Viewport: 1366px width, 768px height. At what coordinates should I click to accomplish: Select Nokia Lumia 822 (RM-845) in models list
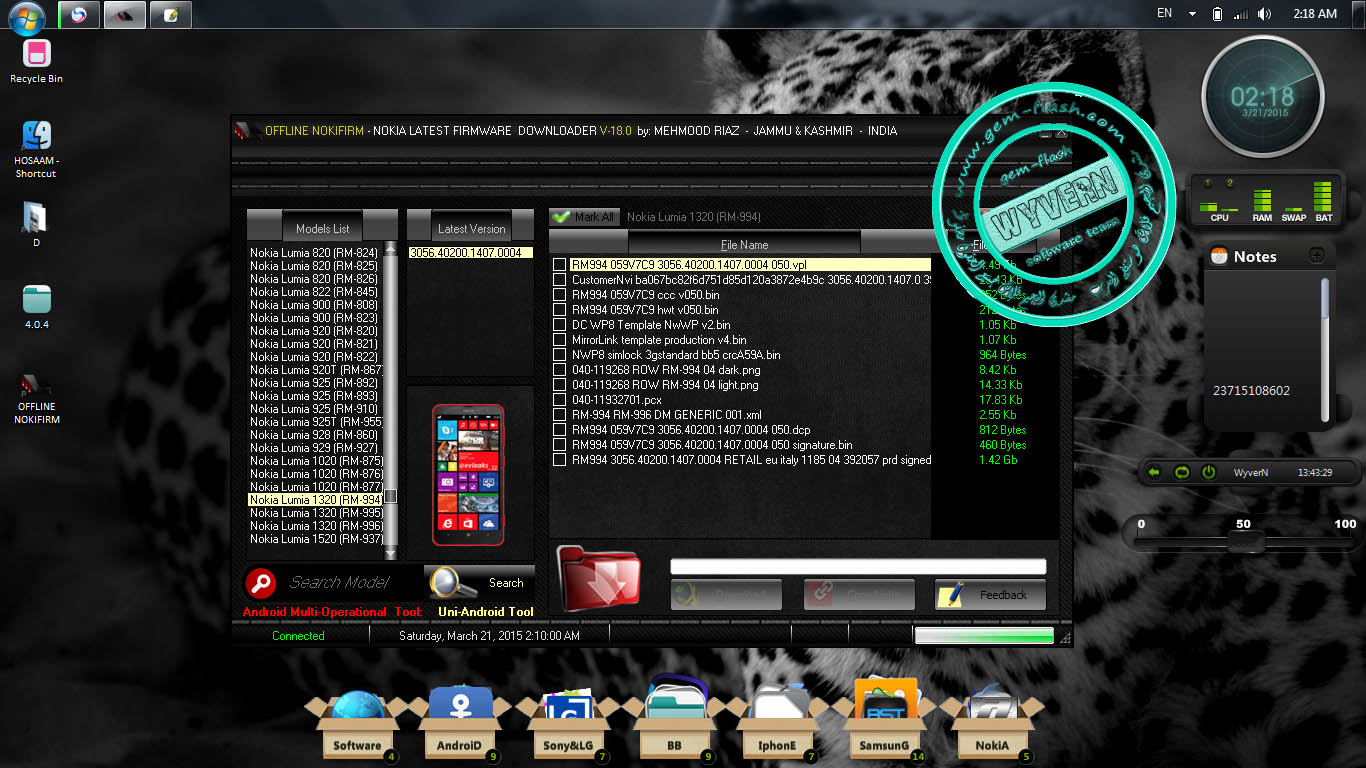(x=314, y=292)
